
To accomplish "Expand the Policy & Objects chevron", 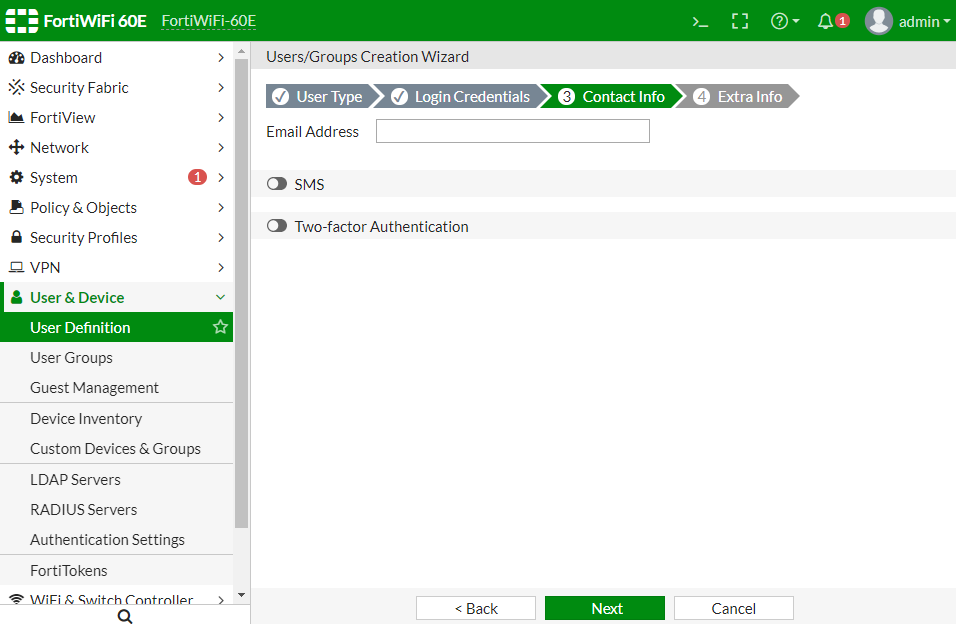I will click(x=221, y=207).
